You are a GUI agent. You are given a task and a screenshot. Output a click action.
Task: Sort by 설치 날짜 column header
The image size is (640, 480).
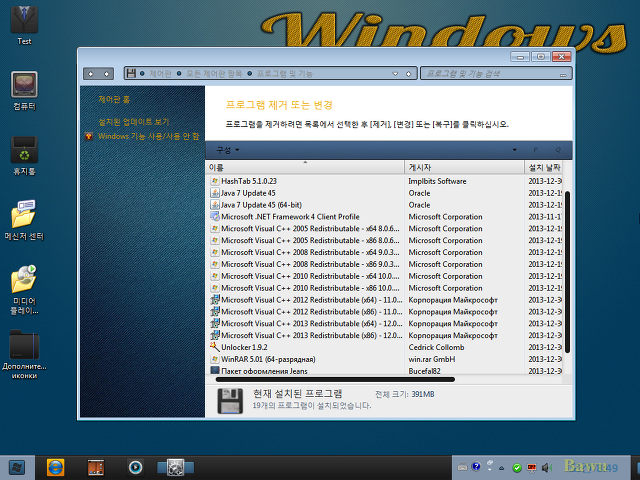point(543,167)
